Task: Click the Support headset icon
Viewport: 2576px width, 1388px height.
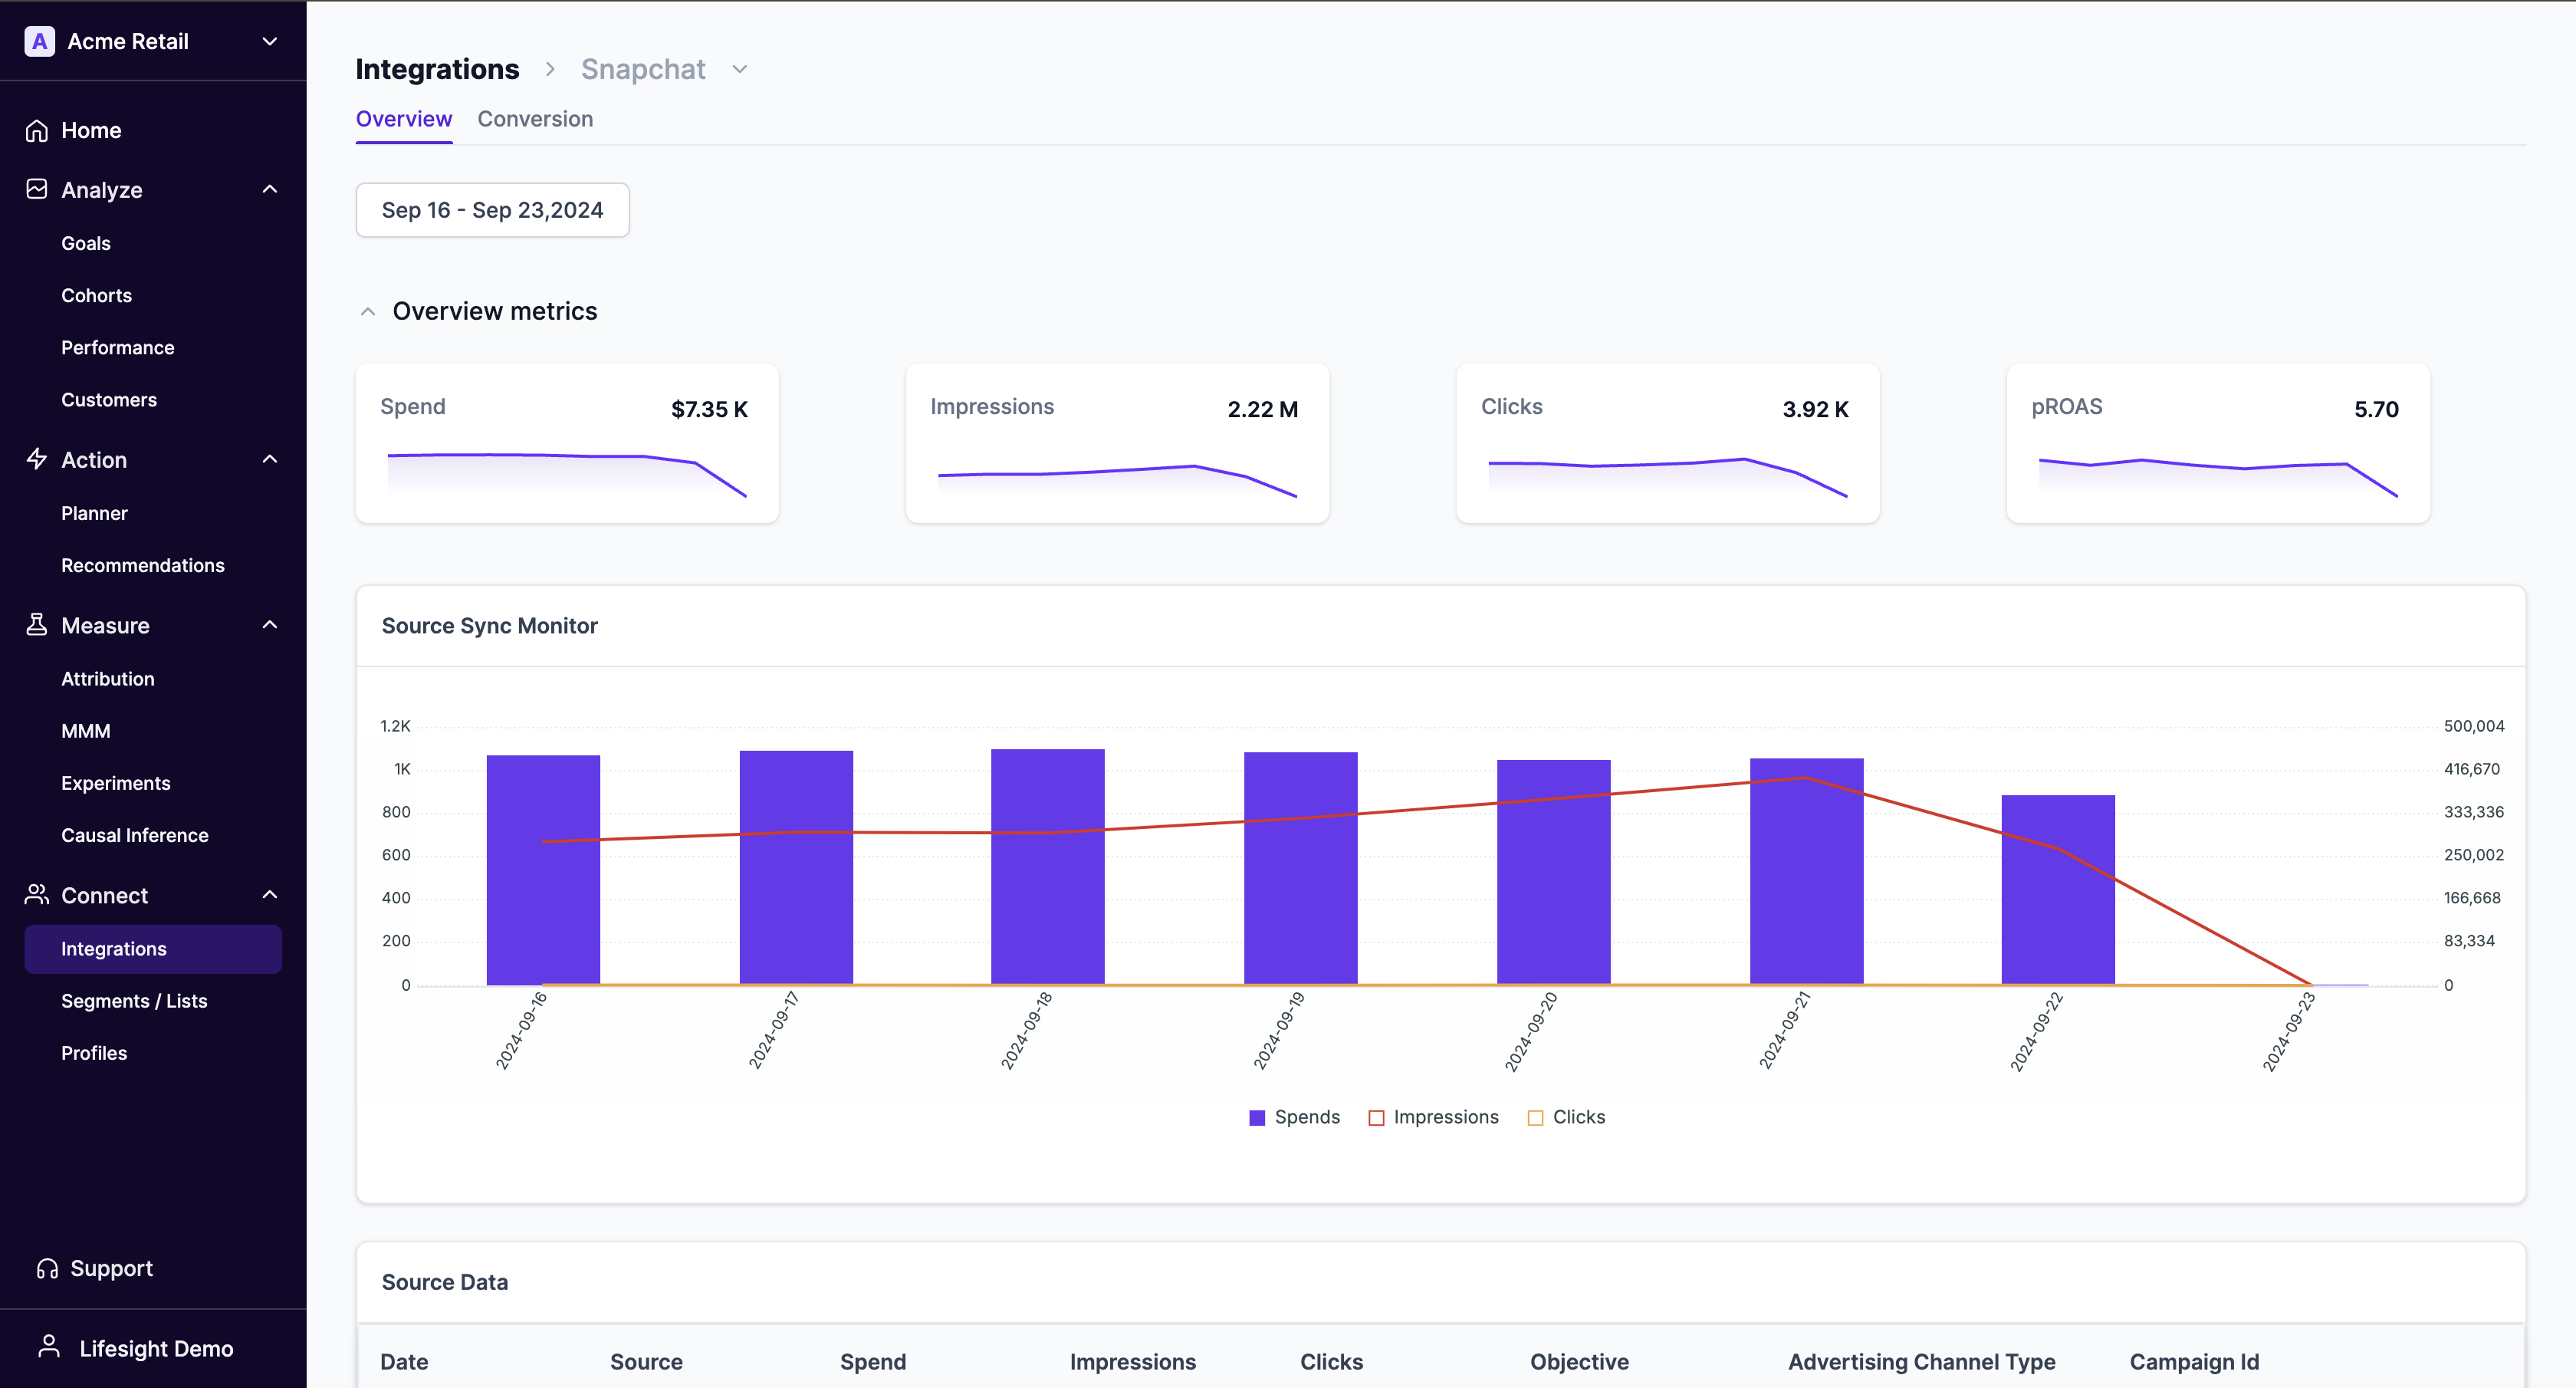Action: [x=47, y=1268]
